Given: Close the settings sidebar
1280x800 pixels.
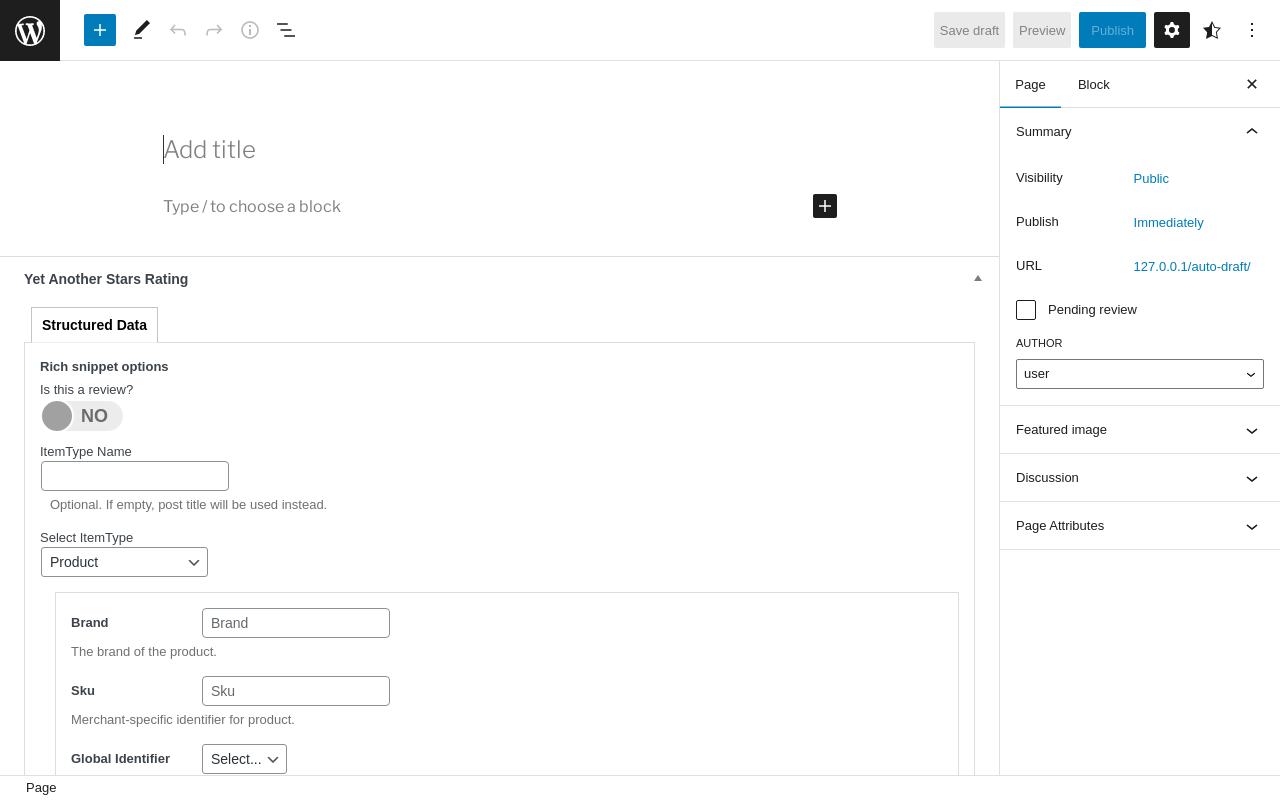Looking at the screenshot, I should click(x=1252, y=84).
